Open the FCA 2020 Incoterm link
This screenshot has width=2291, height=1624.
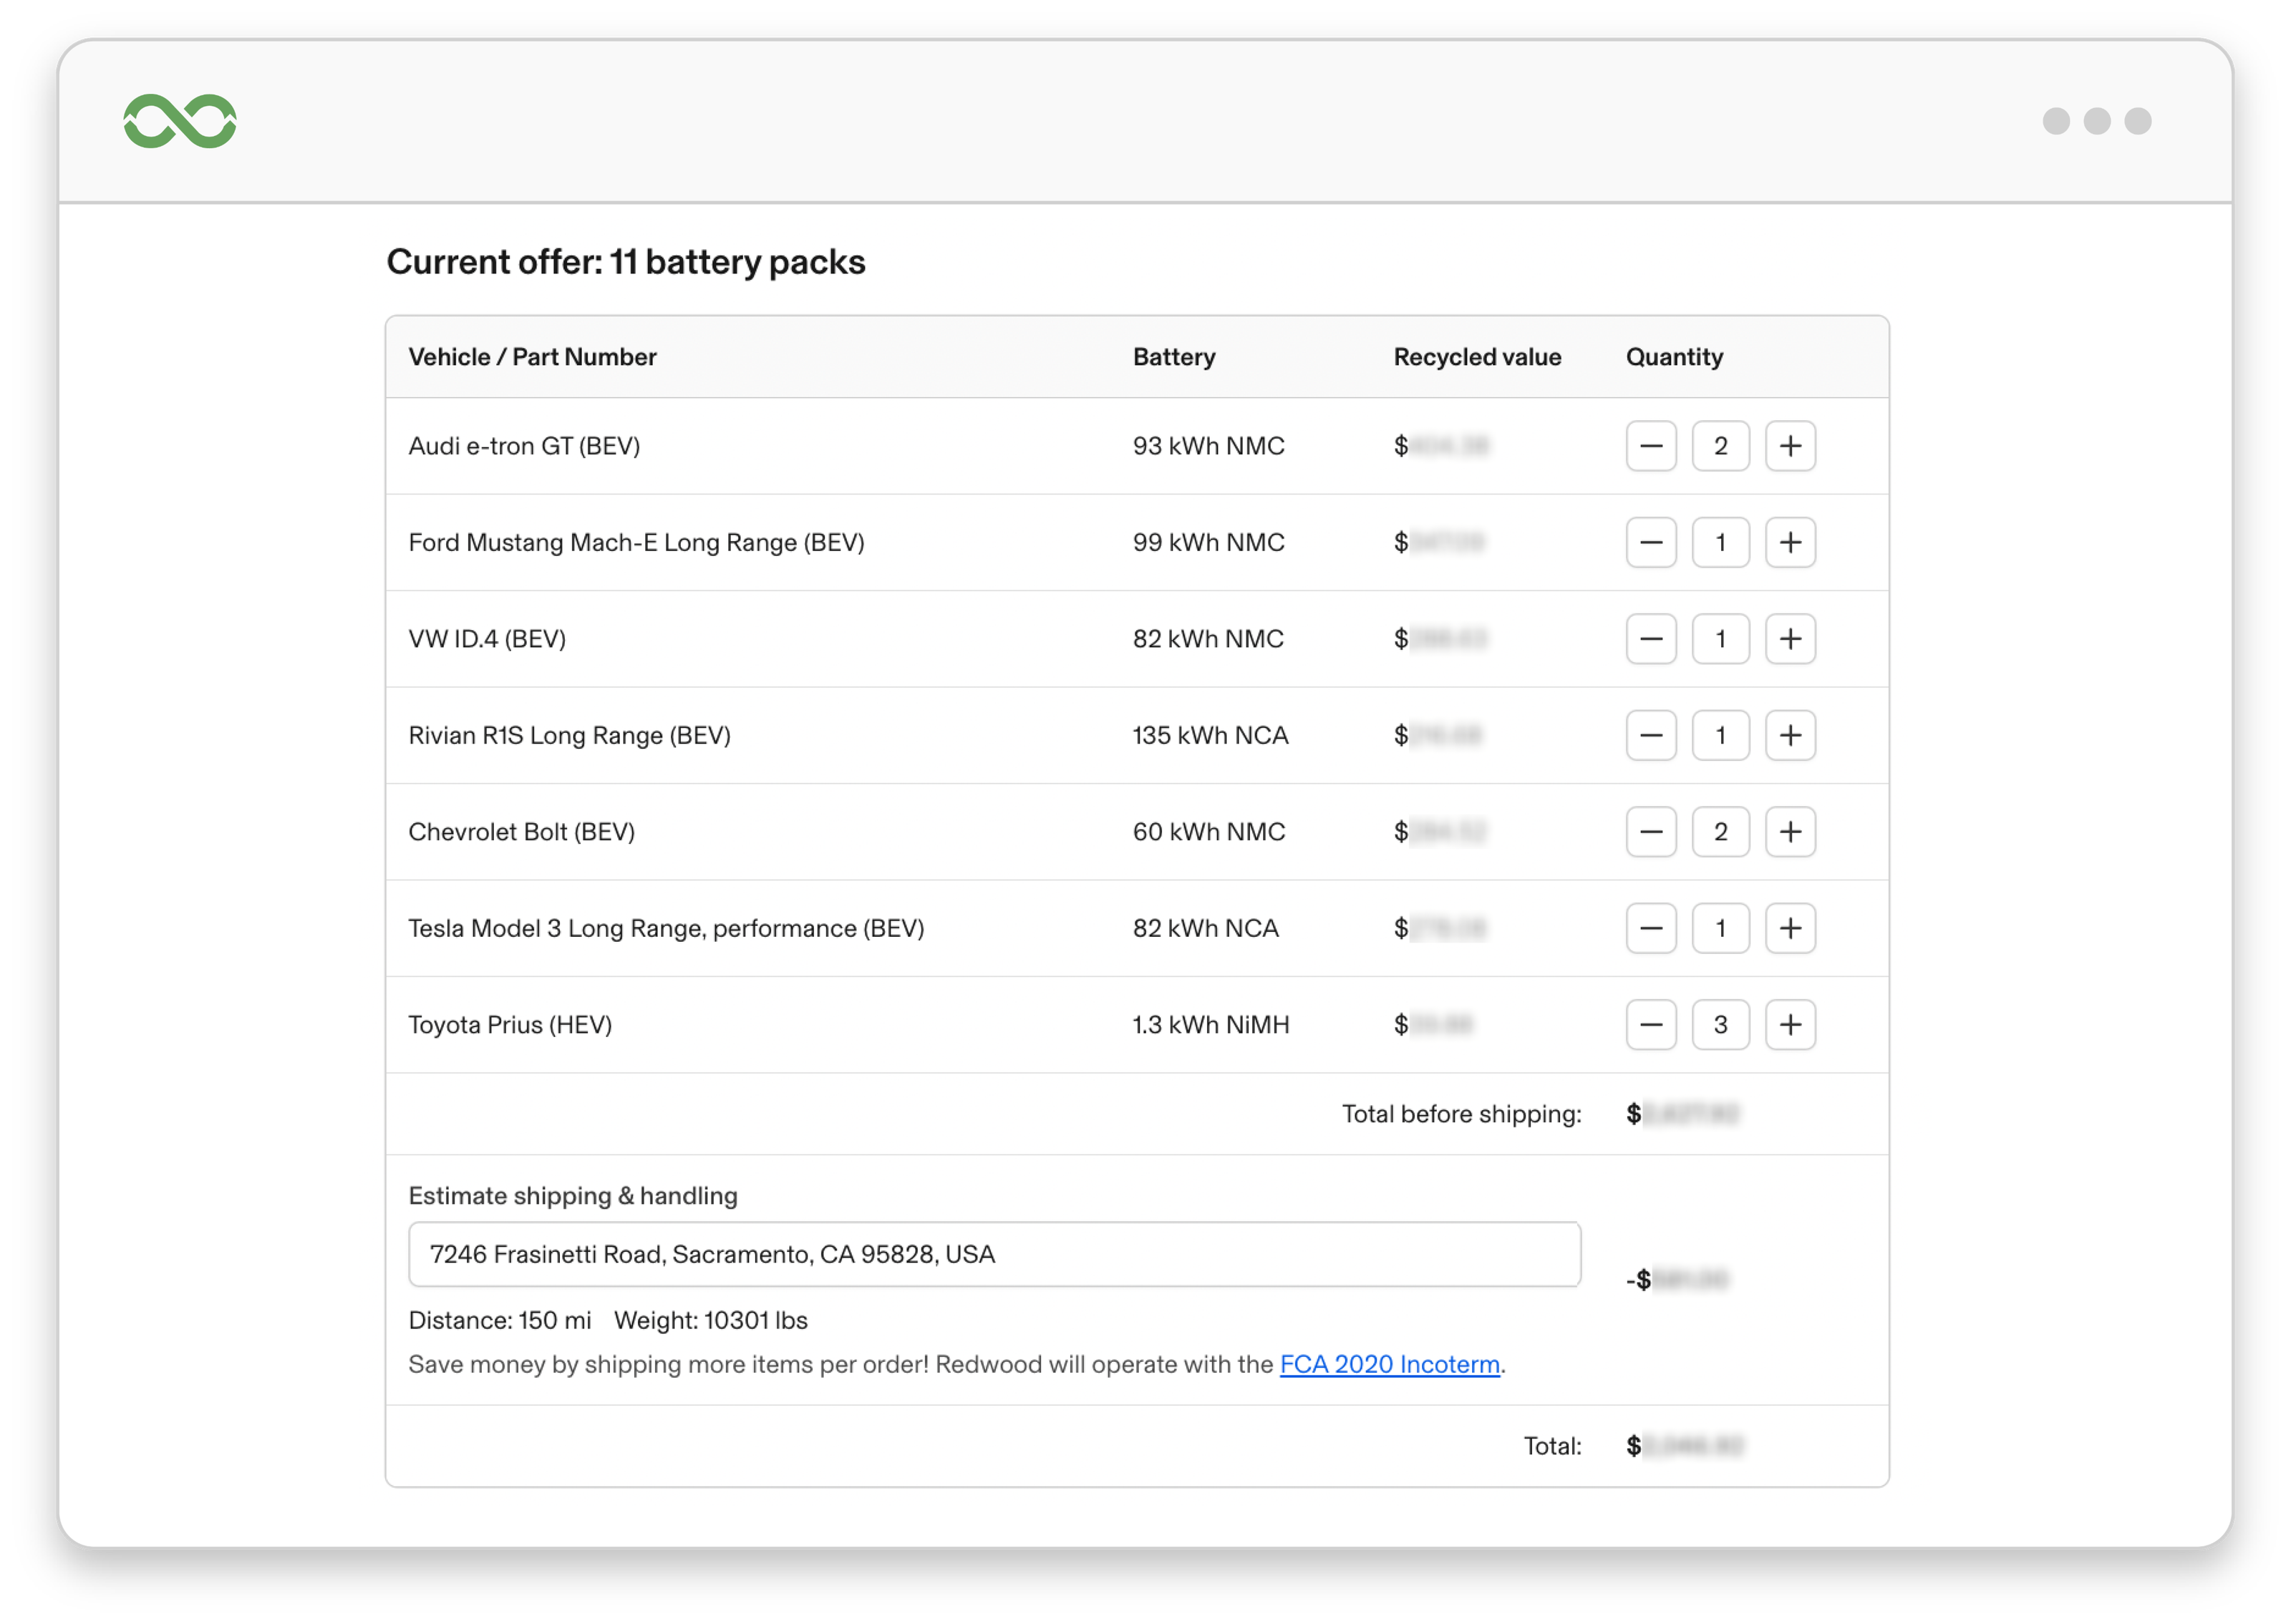1389,1365
